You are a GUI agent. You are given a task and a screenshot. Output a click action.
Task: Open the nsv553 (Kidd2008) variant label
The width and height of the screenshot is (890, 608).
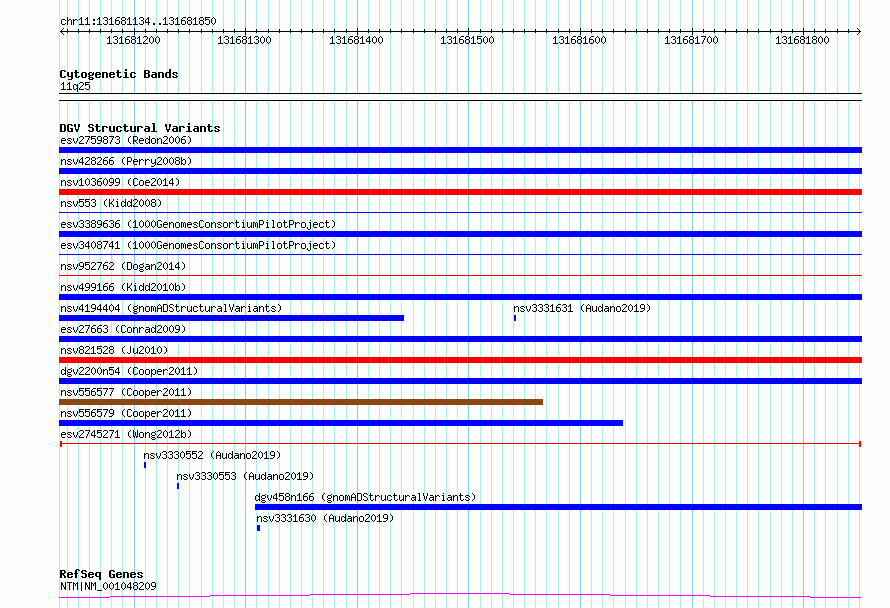(111, 203)
